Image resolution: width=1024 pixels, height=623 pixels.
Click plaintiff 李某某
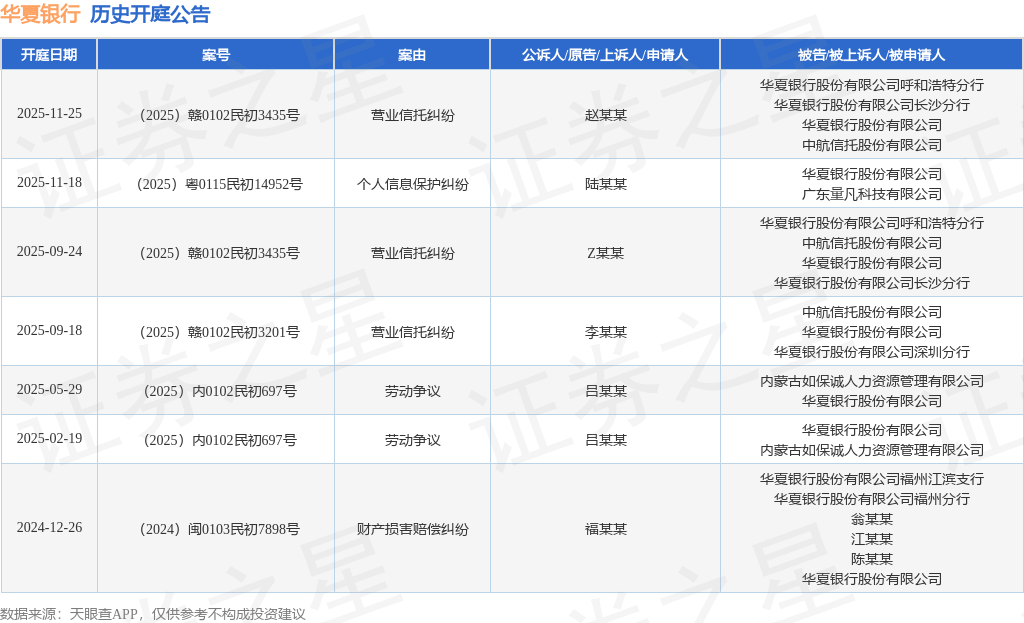click(x=606, y=332)
